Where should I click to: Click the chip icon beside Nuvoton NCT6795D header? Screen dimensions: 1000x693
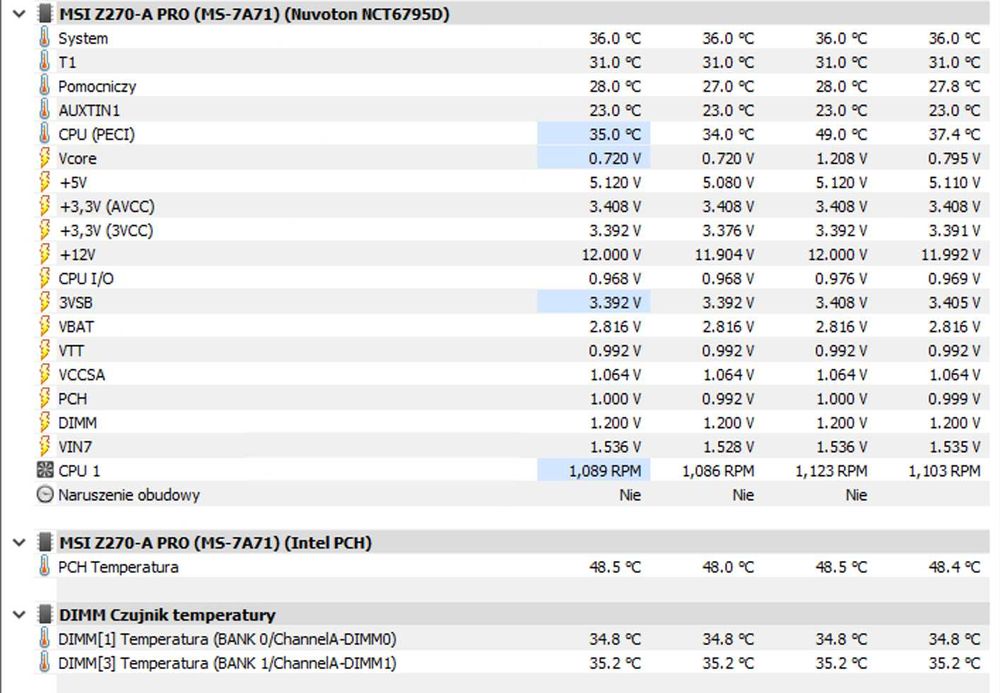[x=44, y=14]
